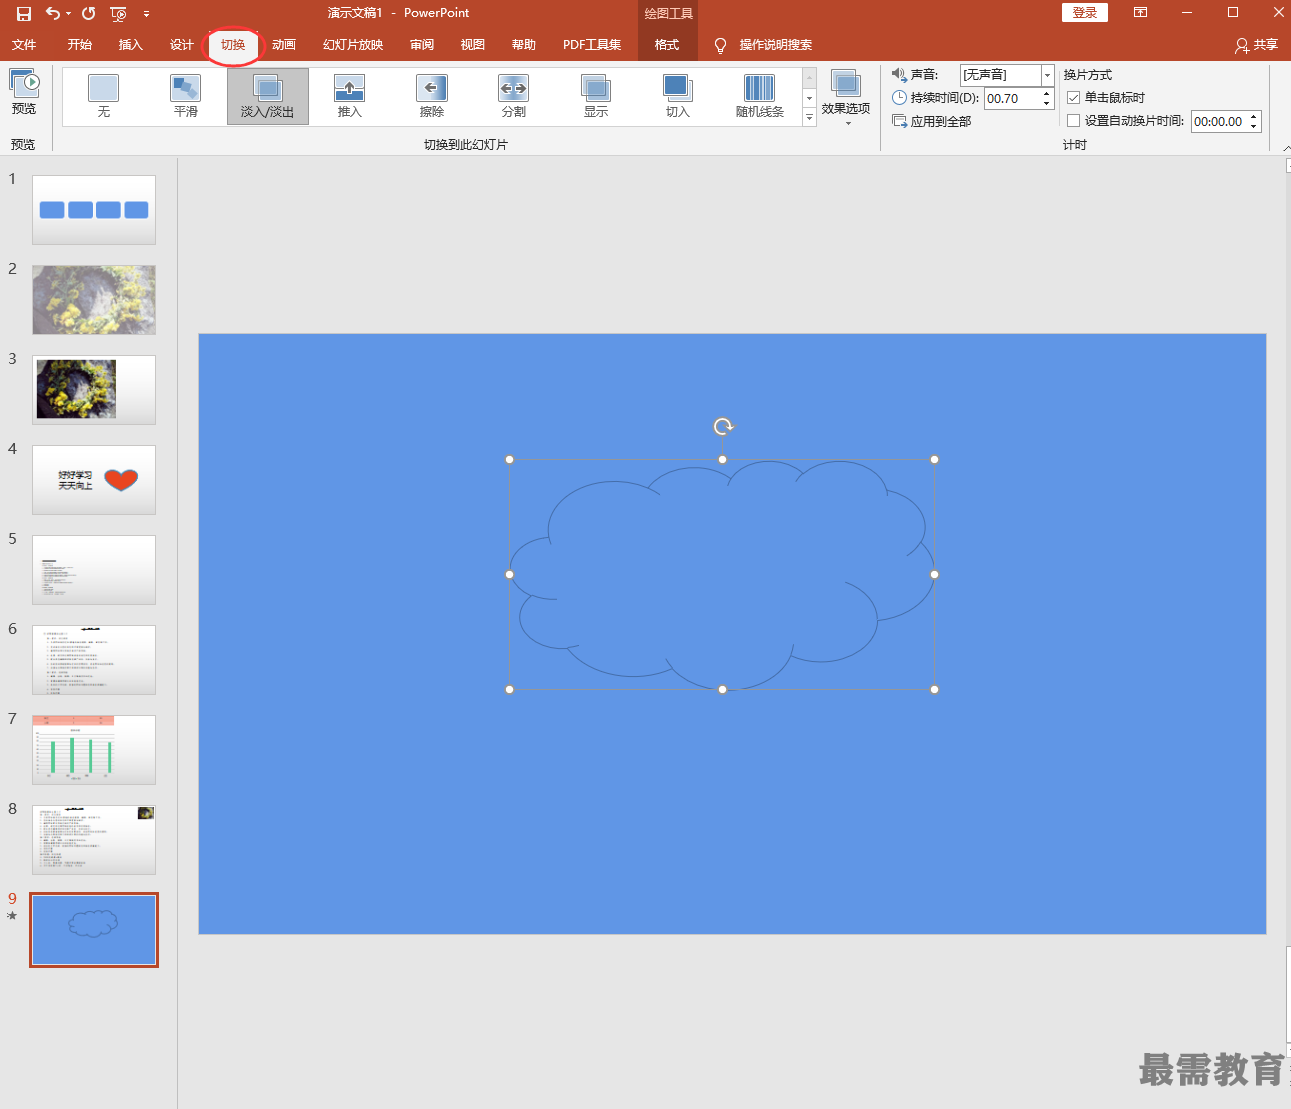Increase duration with the up spinner
This screenshot has width=1291, height=1109.
coord(1047,93)
